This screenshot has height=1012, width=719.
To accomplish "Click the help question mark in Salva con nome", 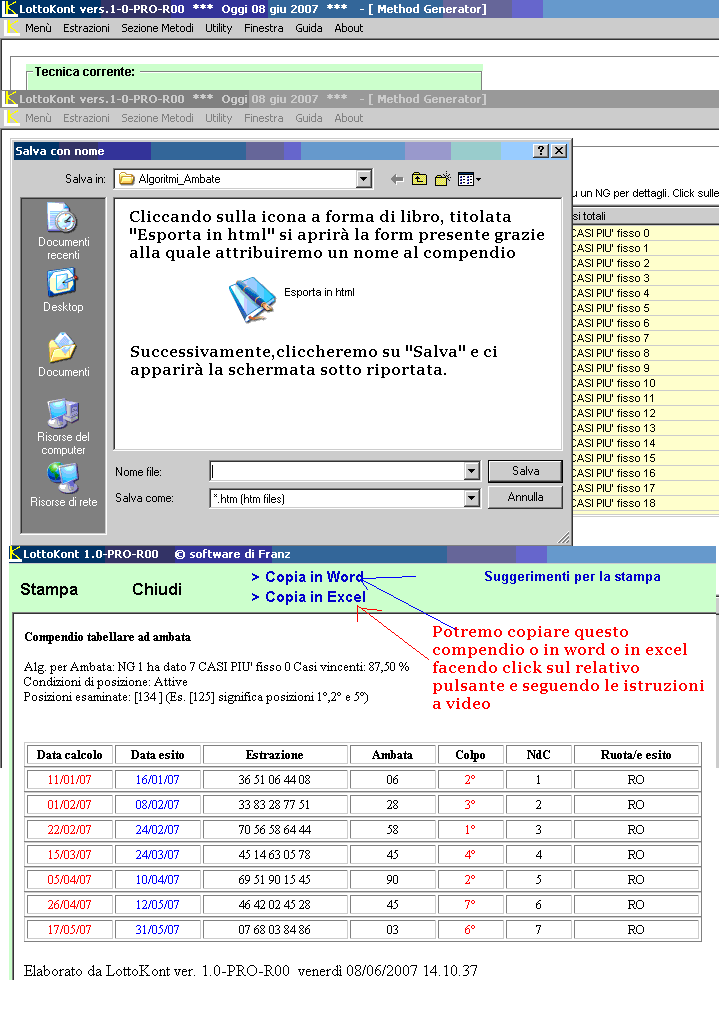I will coord(541,150).
